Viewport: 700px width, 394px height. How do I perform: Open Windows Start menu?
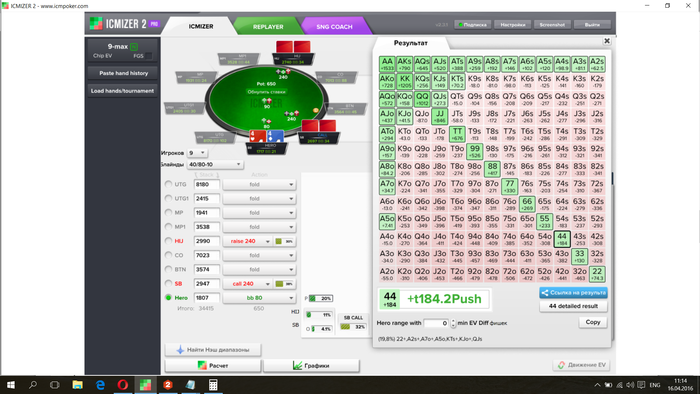coord(11,385)
